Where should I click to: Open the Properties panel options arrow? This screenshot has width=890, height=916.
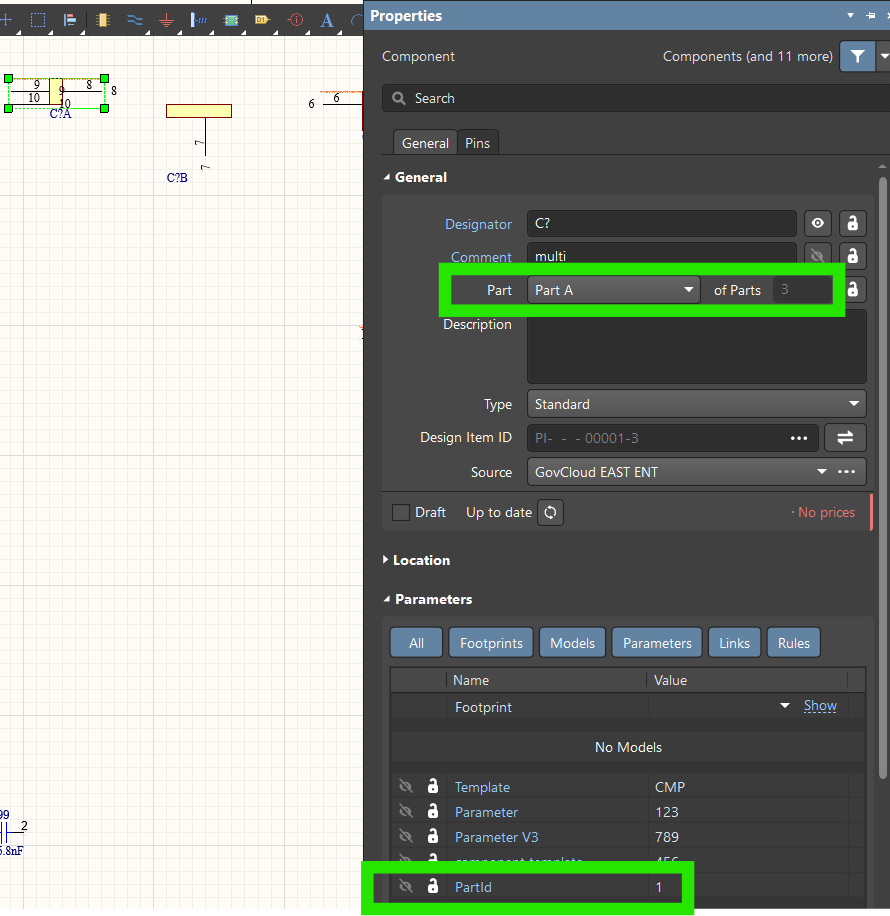pos(850,16)
